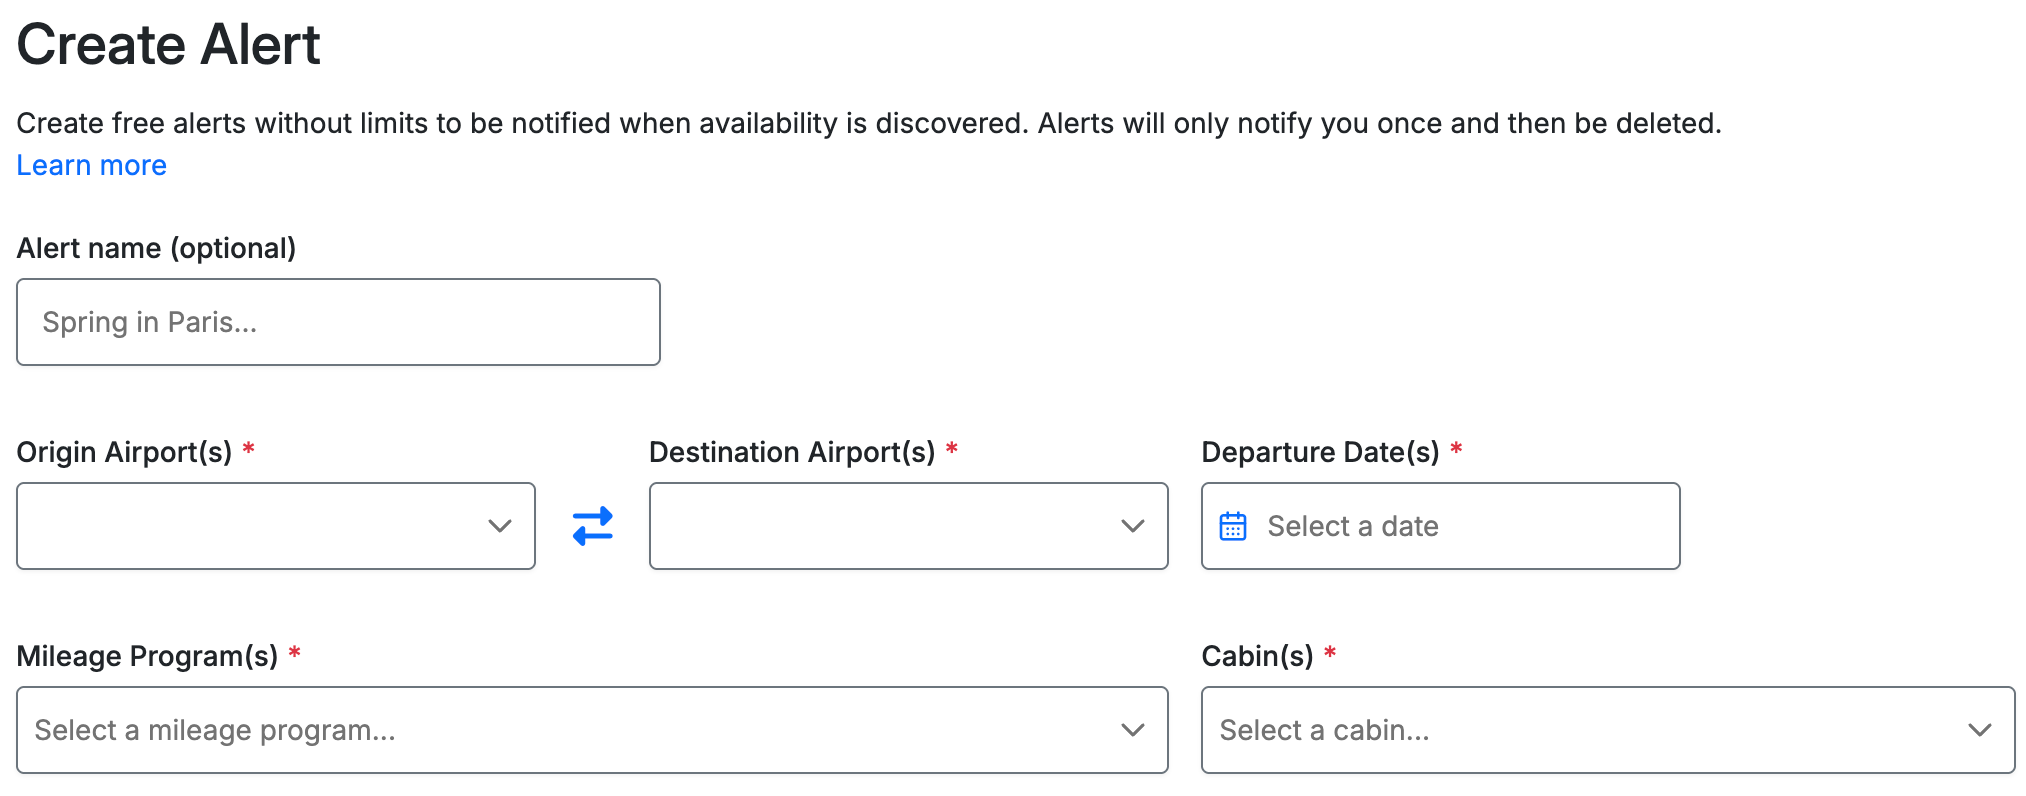
Task: Open the Learn more link
Action: click(x=91, y=165)
